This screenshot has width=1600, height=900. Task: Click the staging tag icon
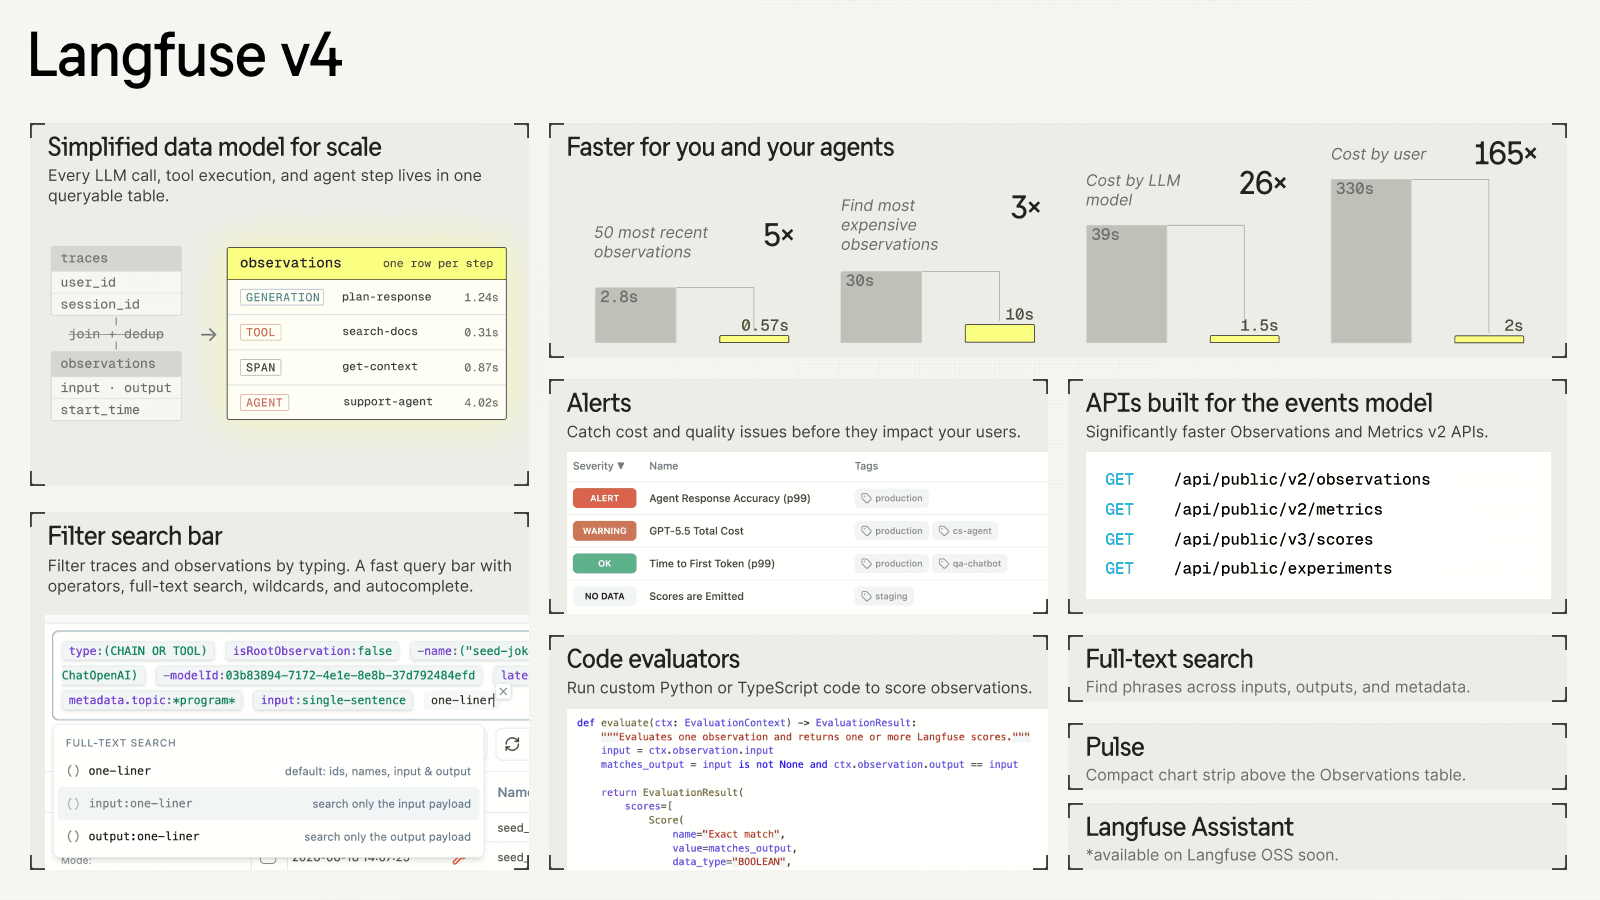coord(866,596)
